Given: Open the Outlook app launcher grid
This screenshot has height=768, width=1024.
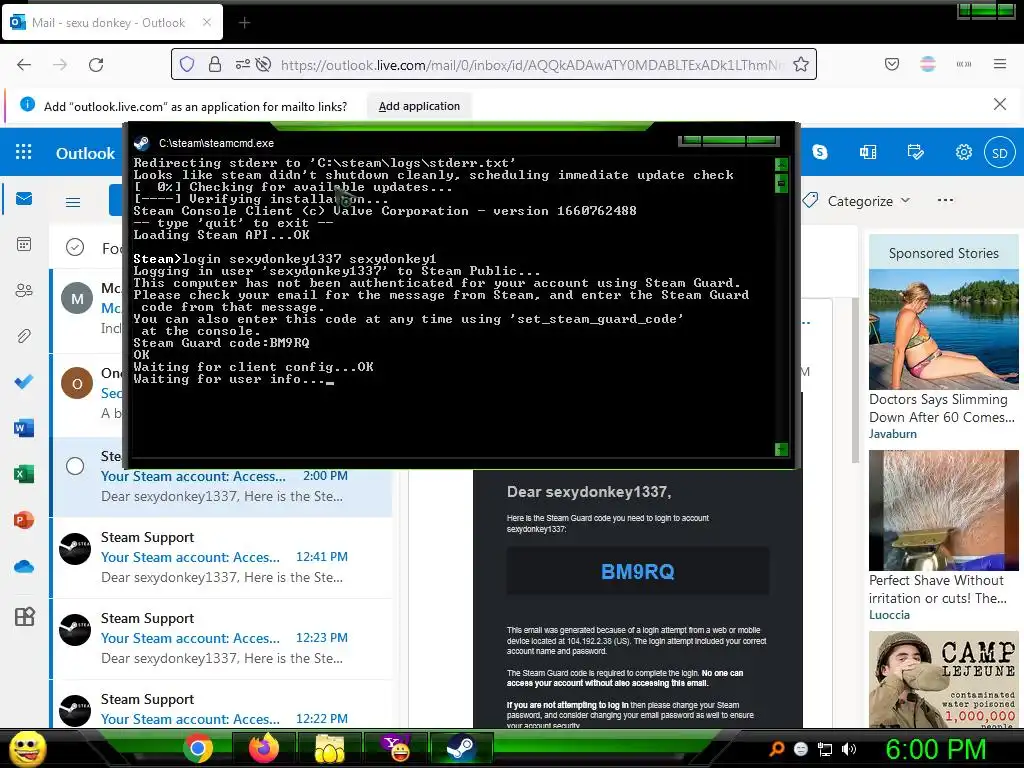Looking at the screenshot, I should [24, 152].
